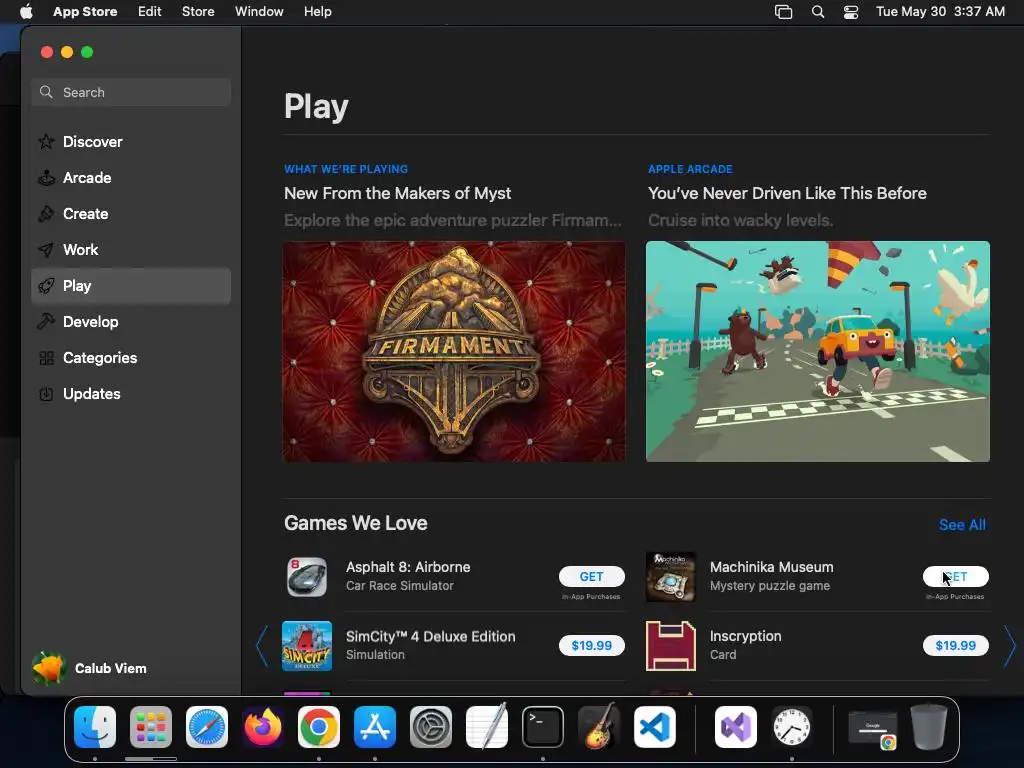Screen dimensions: 1024x768
Task: Open Visual Studio purple icon in dock
Action: tap(736, 727)
